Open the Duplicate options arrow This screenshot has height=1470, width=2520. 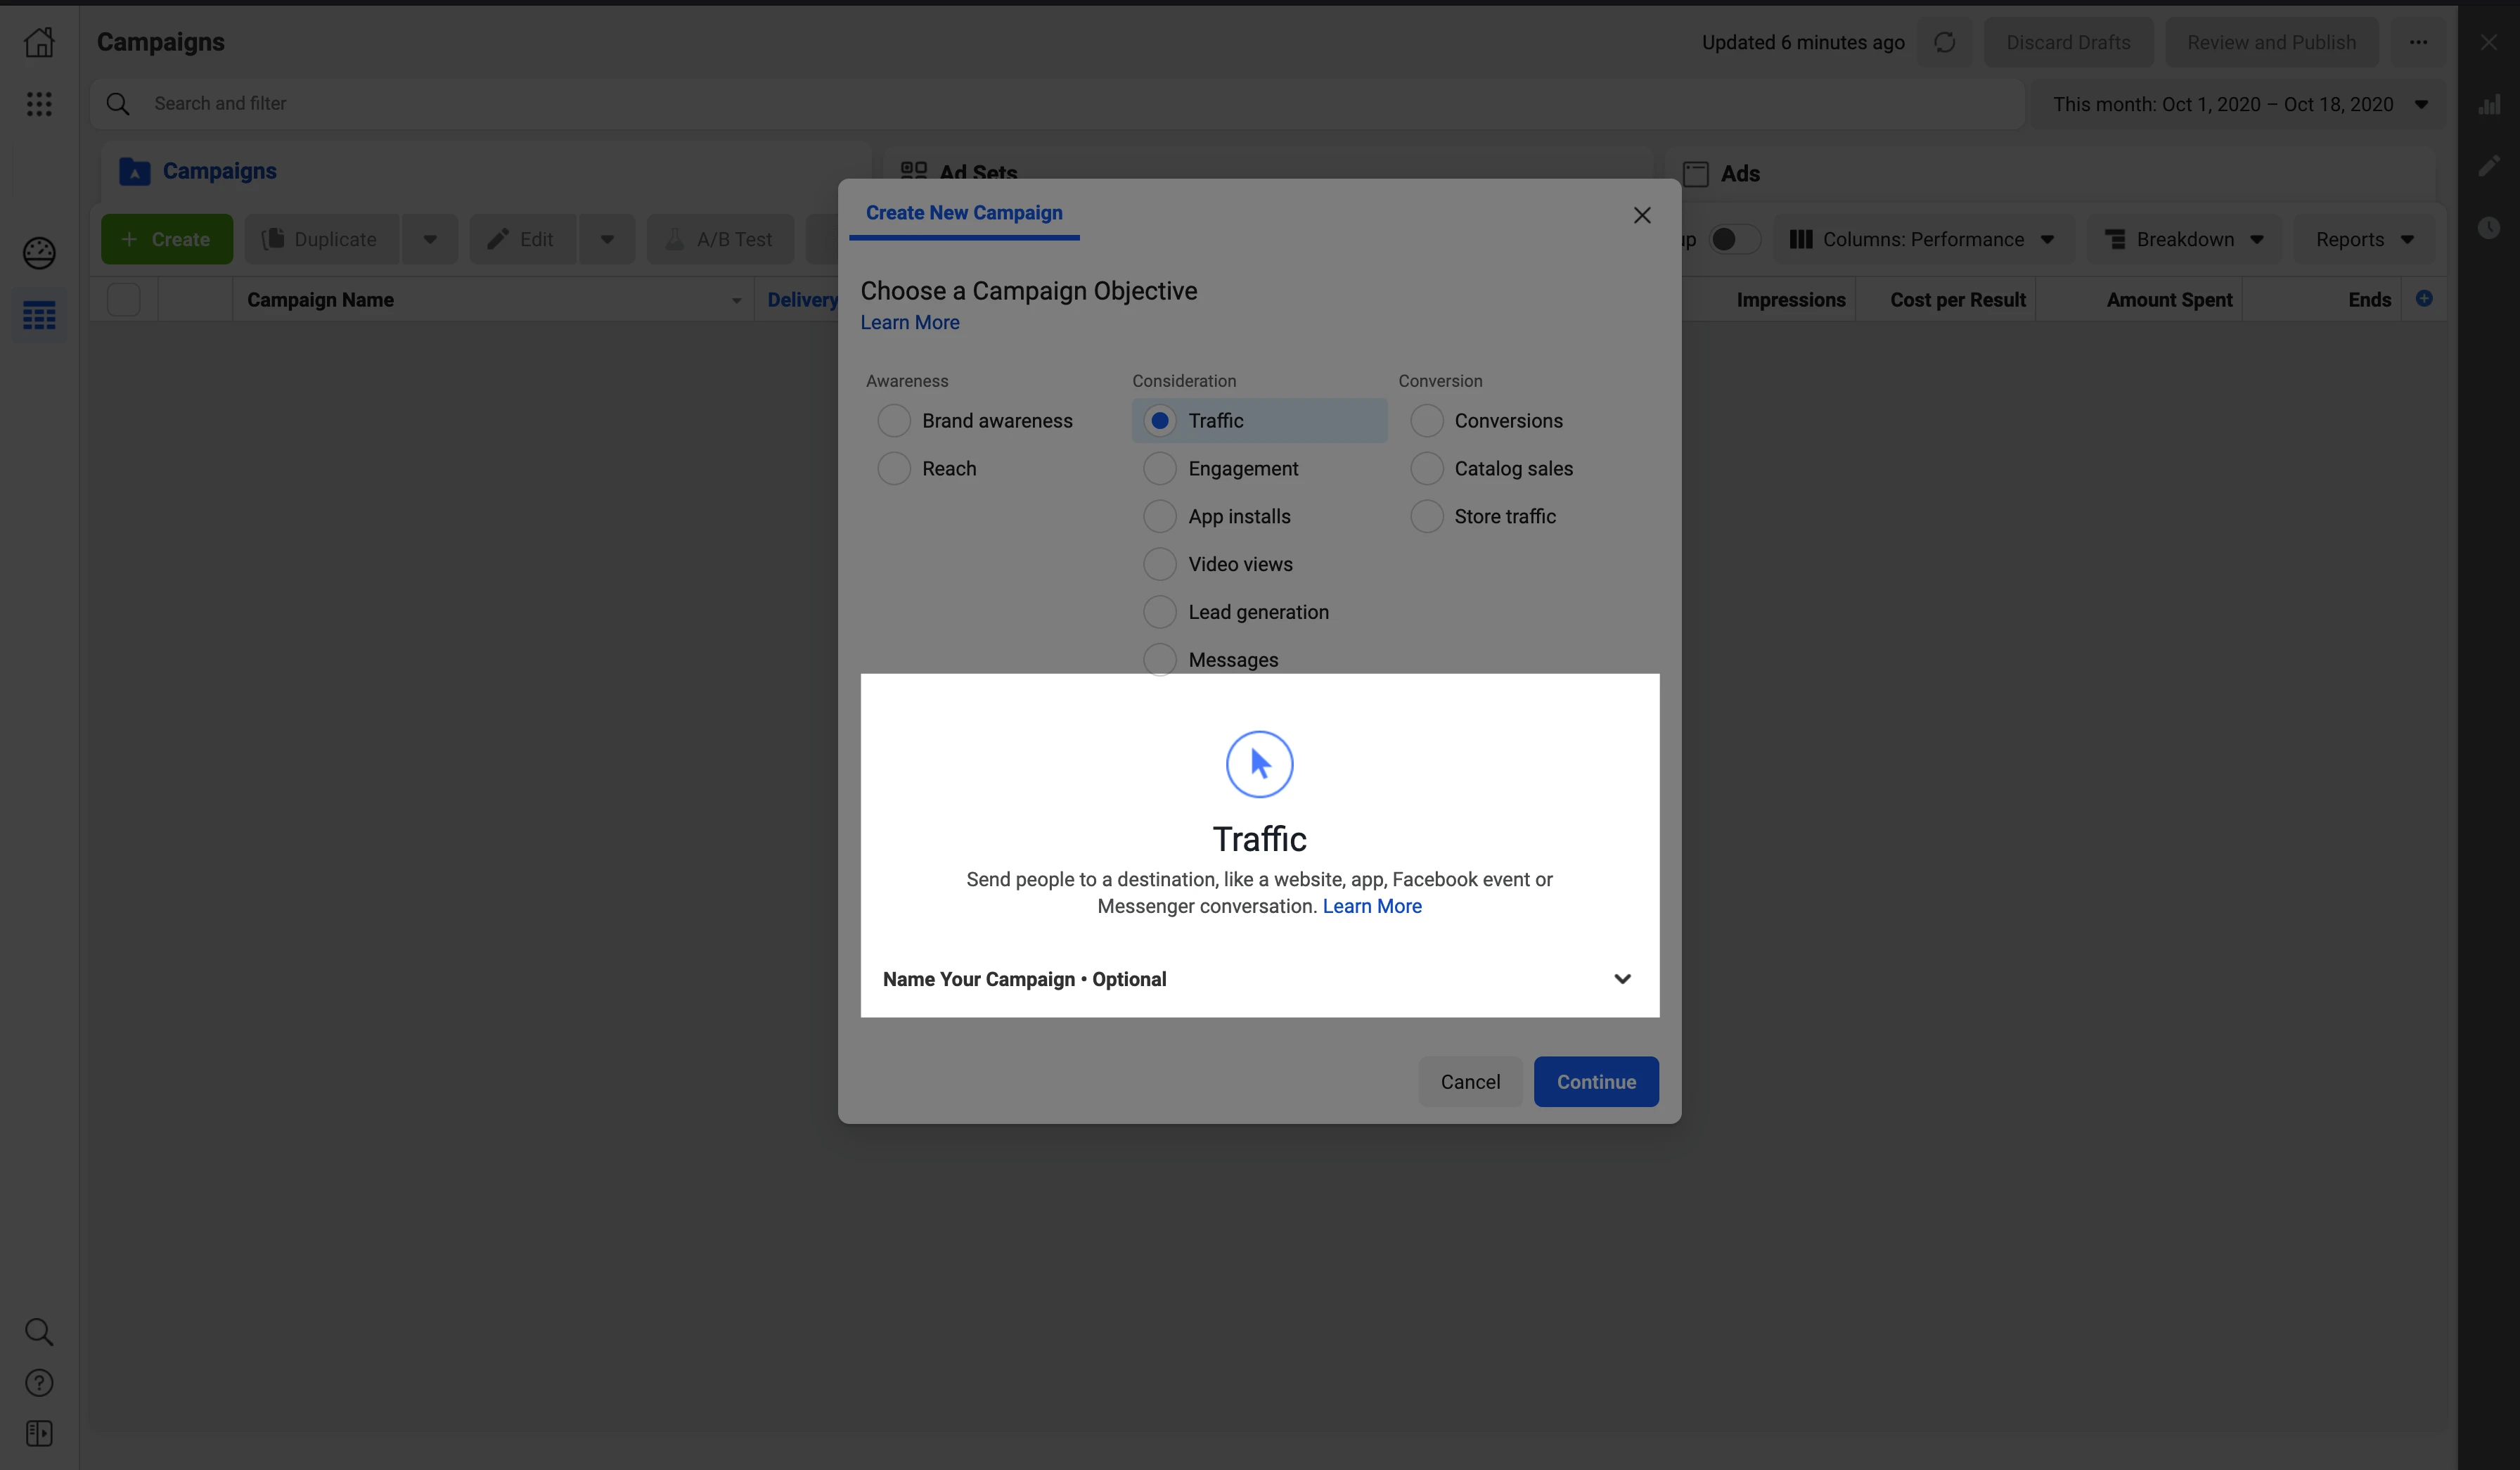pos(430,240)
